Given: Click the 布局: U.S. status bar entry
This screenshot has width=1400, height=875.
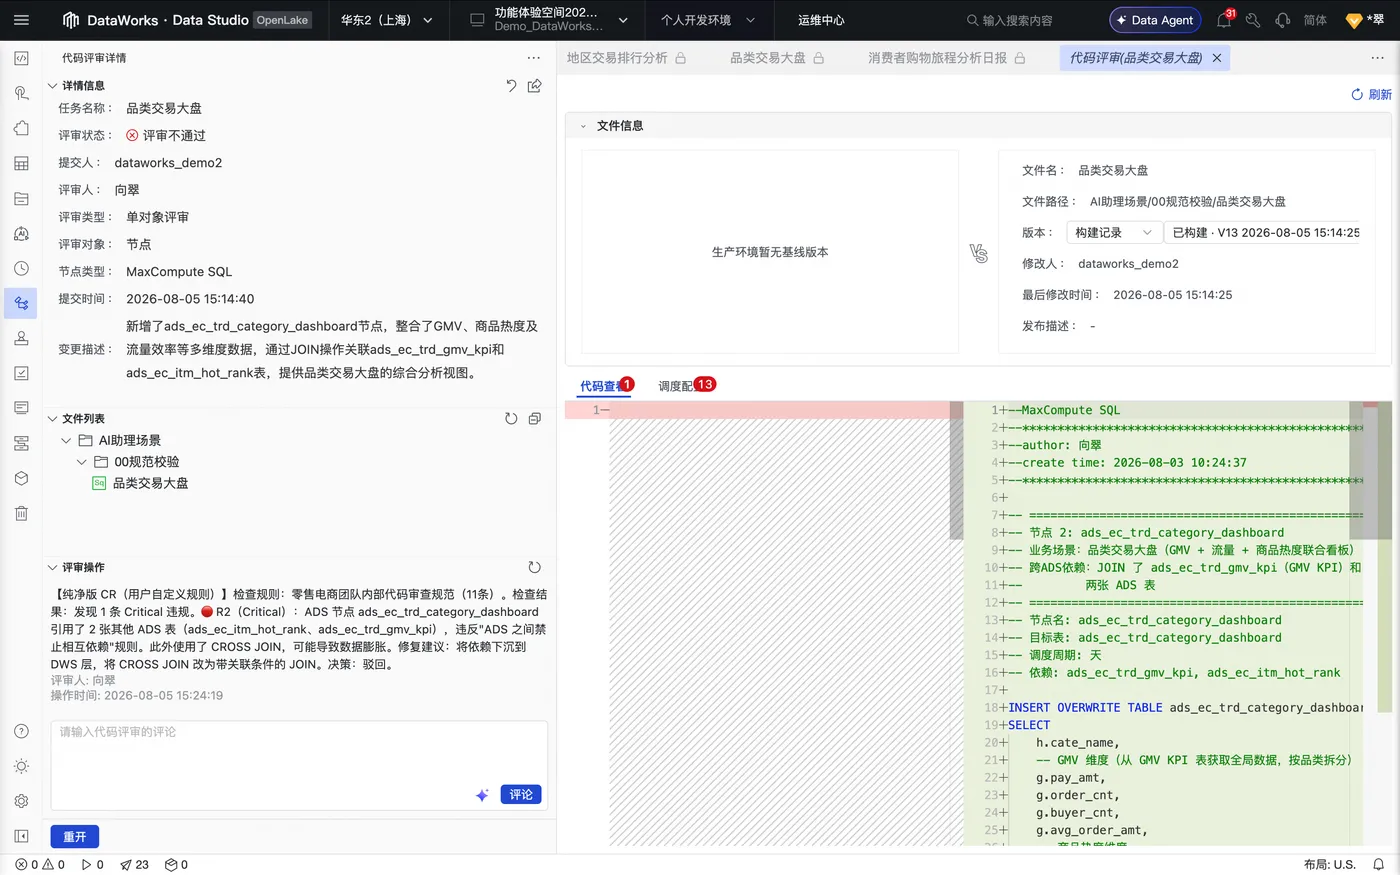Looking at the screenshot, I should point(1329,865).
